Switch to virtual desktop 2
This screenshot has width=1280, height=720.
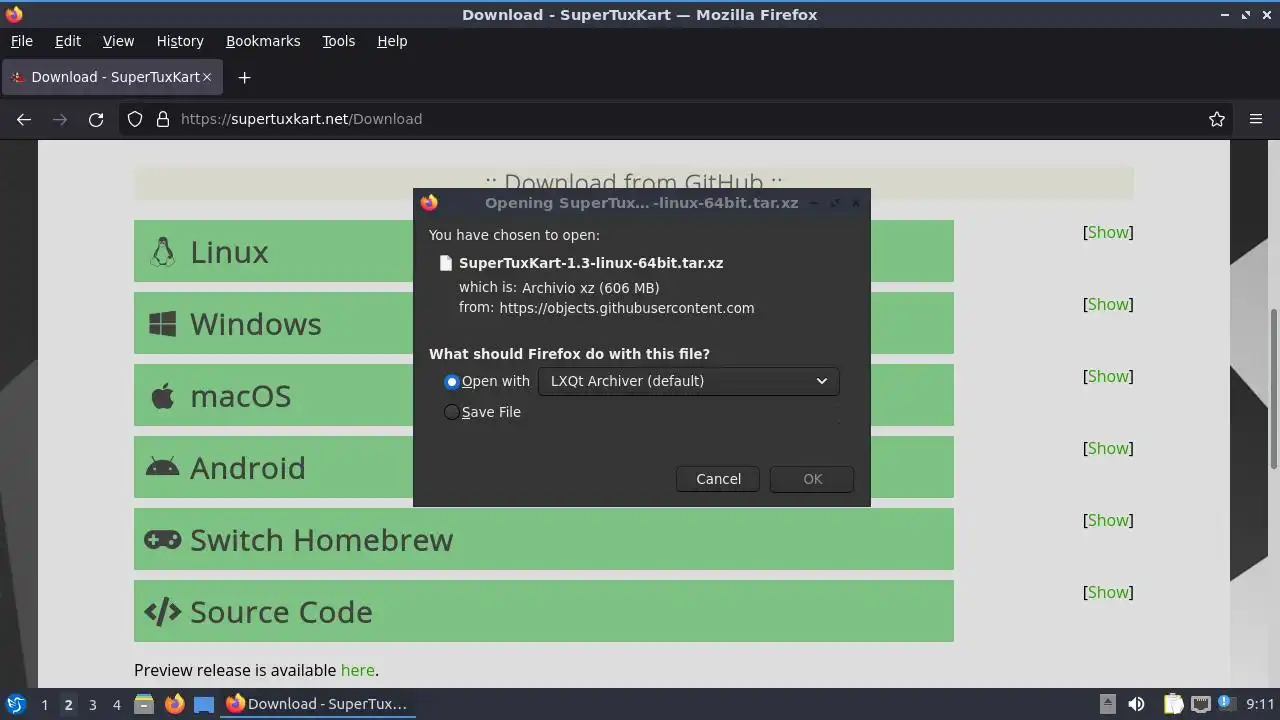point(68,704)
